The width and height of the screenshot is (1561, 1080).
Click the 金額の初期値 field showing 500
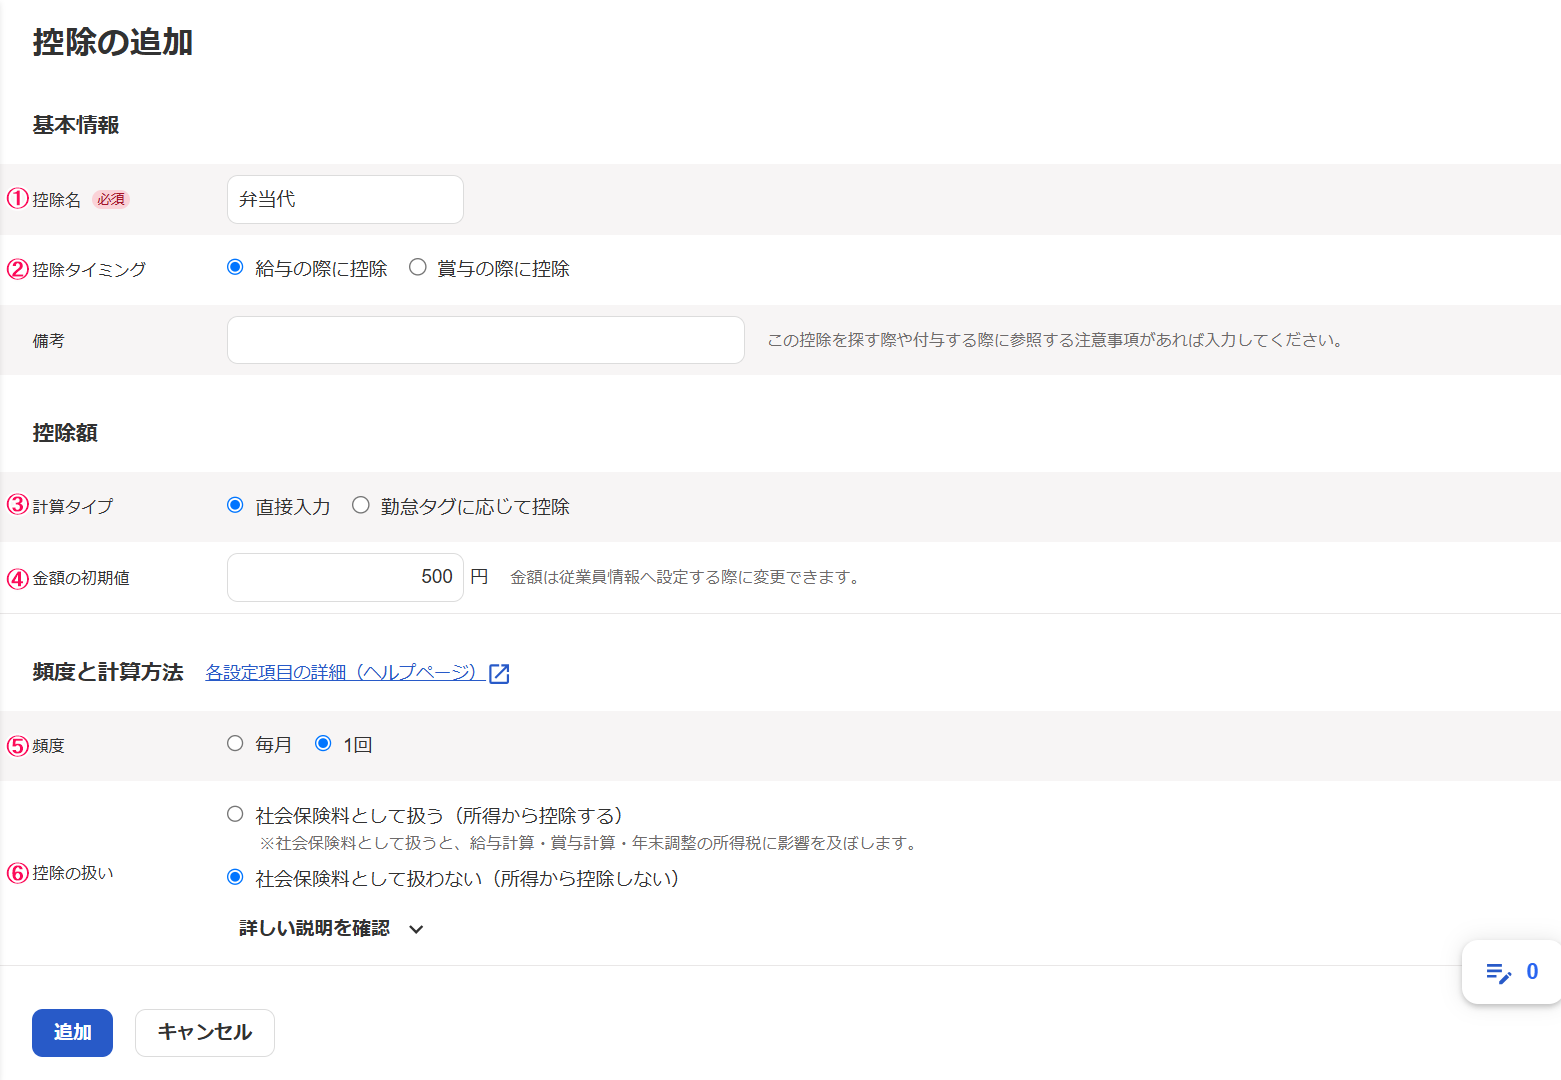345,577
